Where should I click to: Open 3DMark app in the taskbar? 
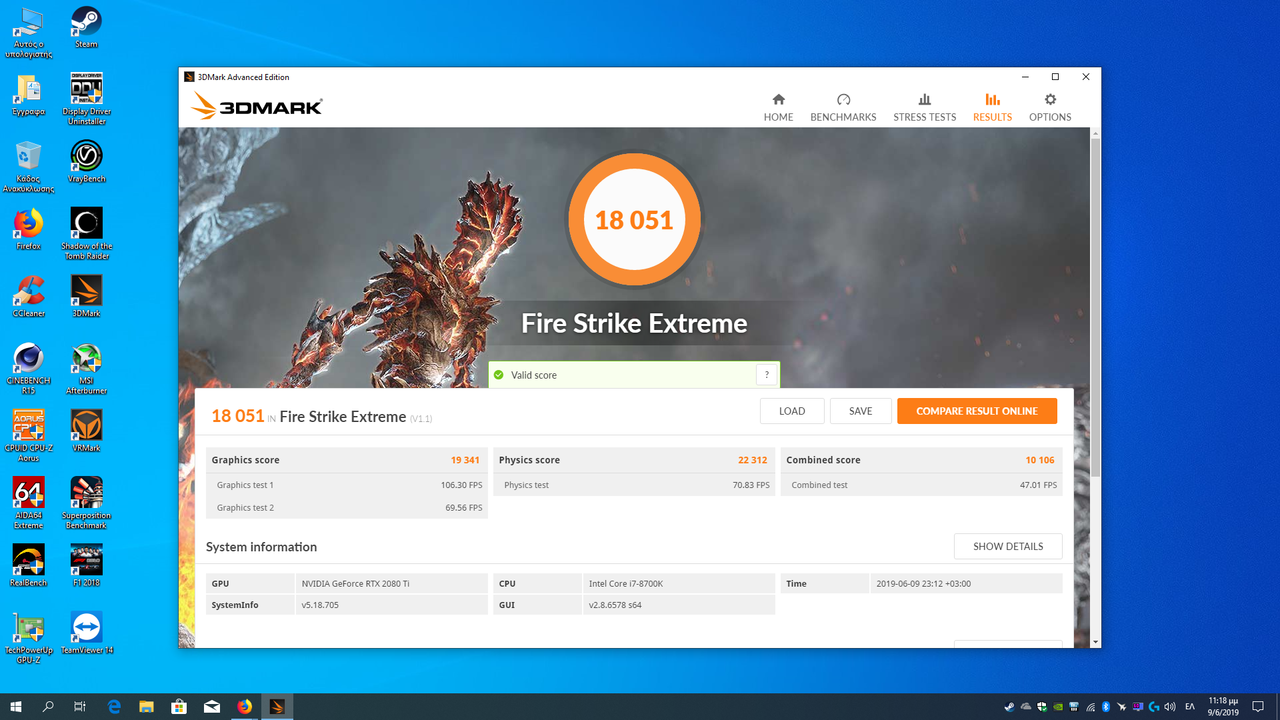tap(277, 706)
